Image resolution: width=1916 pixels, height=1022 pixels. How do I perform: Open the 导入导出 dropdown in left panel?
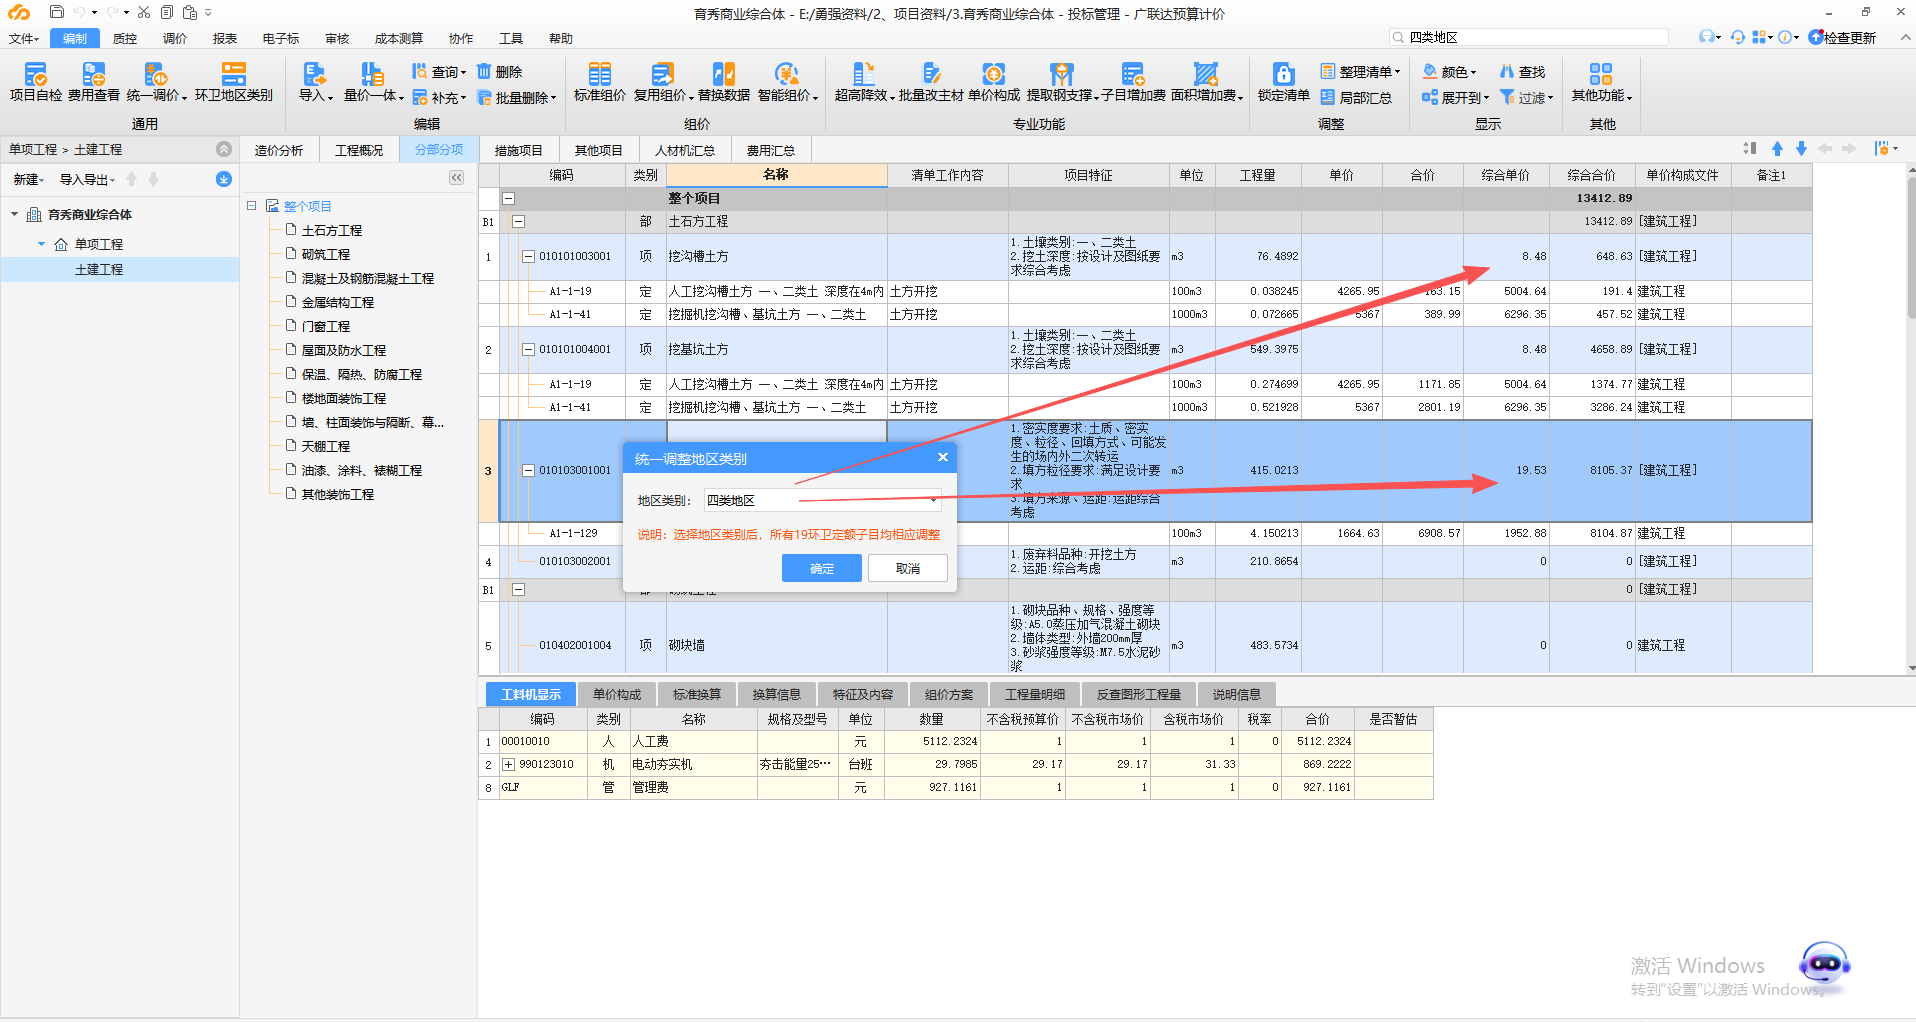click(x=88, y=179)
